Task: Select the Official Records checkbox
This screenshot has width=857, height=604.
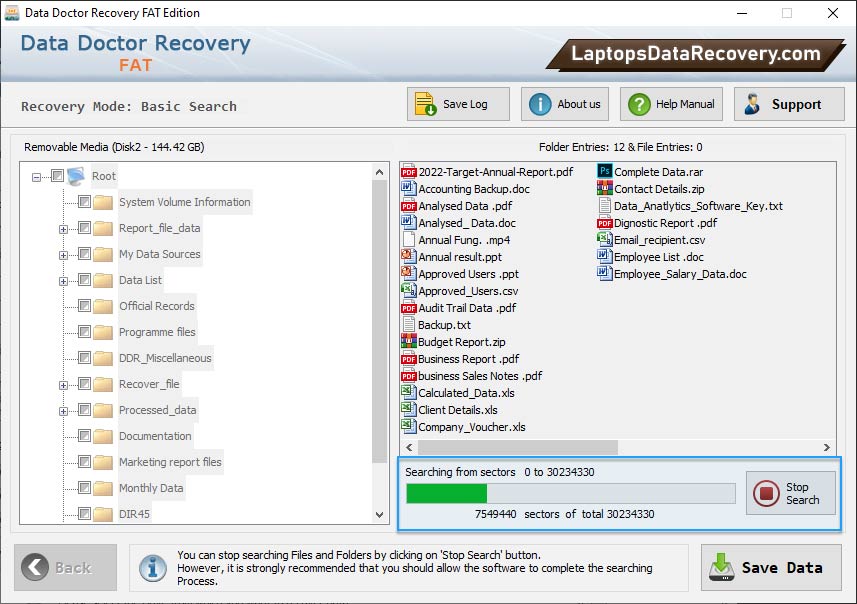Action: click(x=84, y=306)
